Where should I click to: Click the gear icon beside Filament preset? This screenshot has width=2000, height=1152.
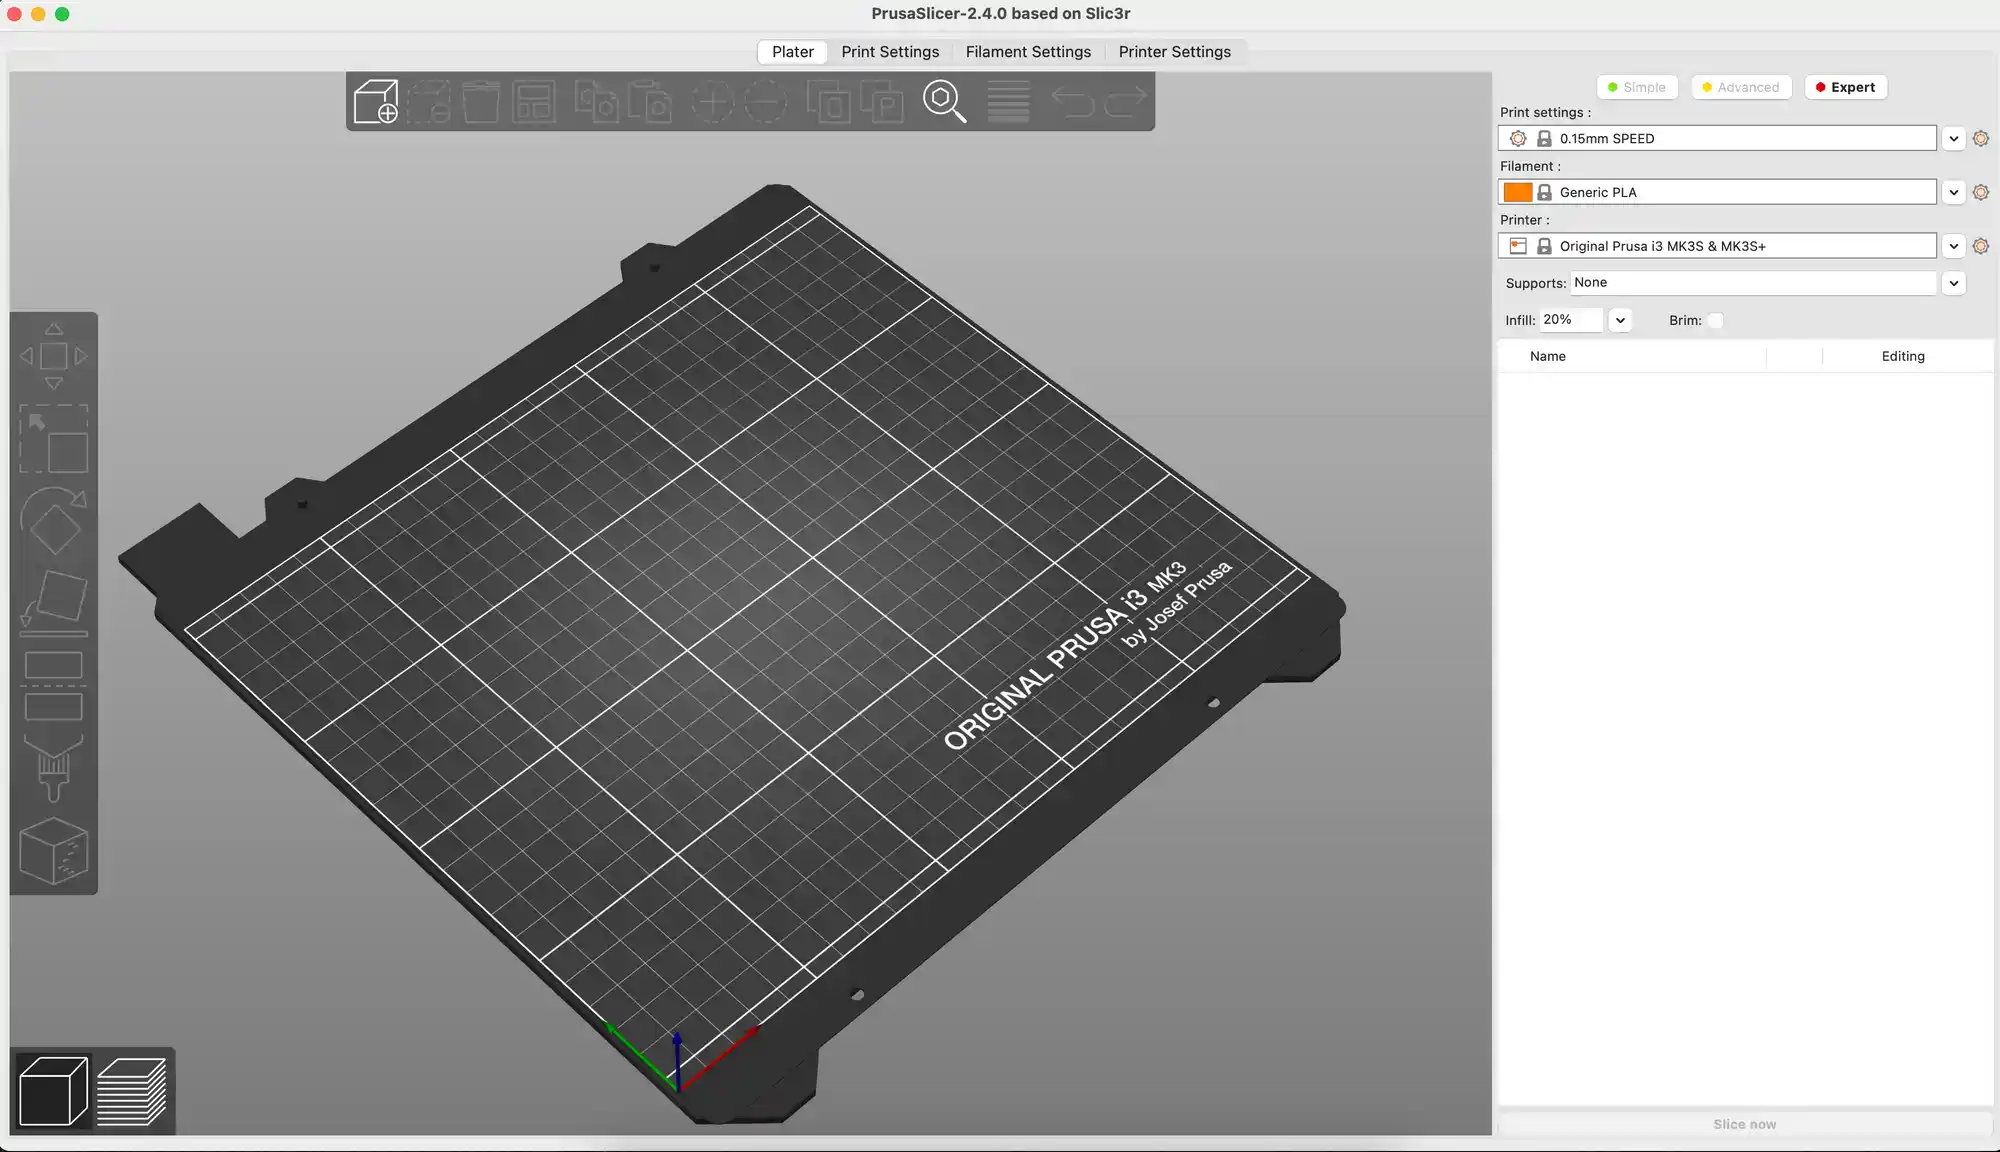pyautogui.click(x=1981, y=192)
